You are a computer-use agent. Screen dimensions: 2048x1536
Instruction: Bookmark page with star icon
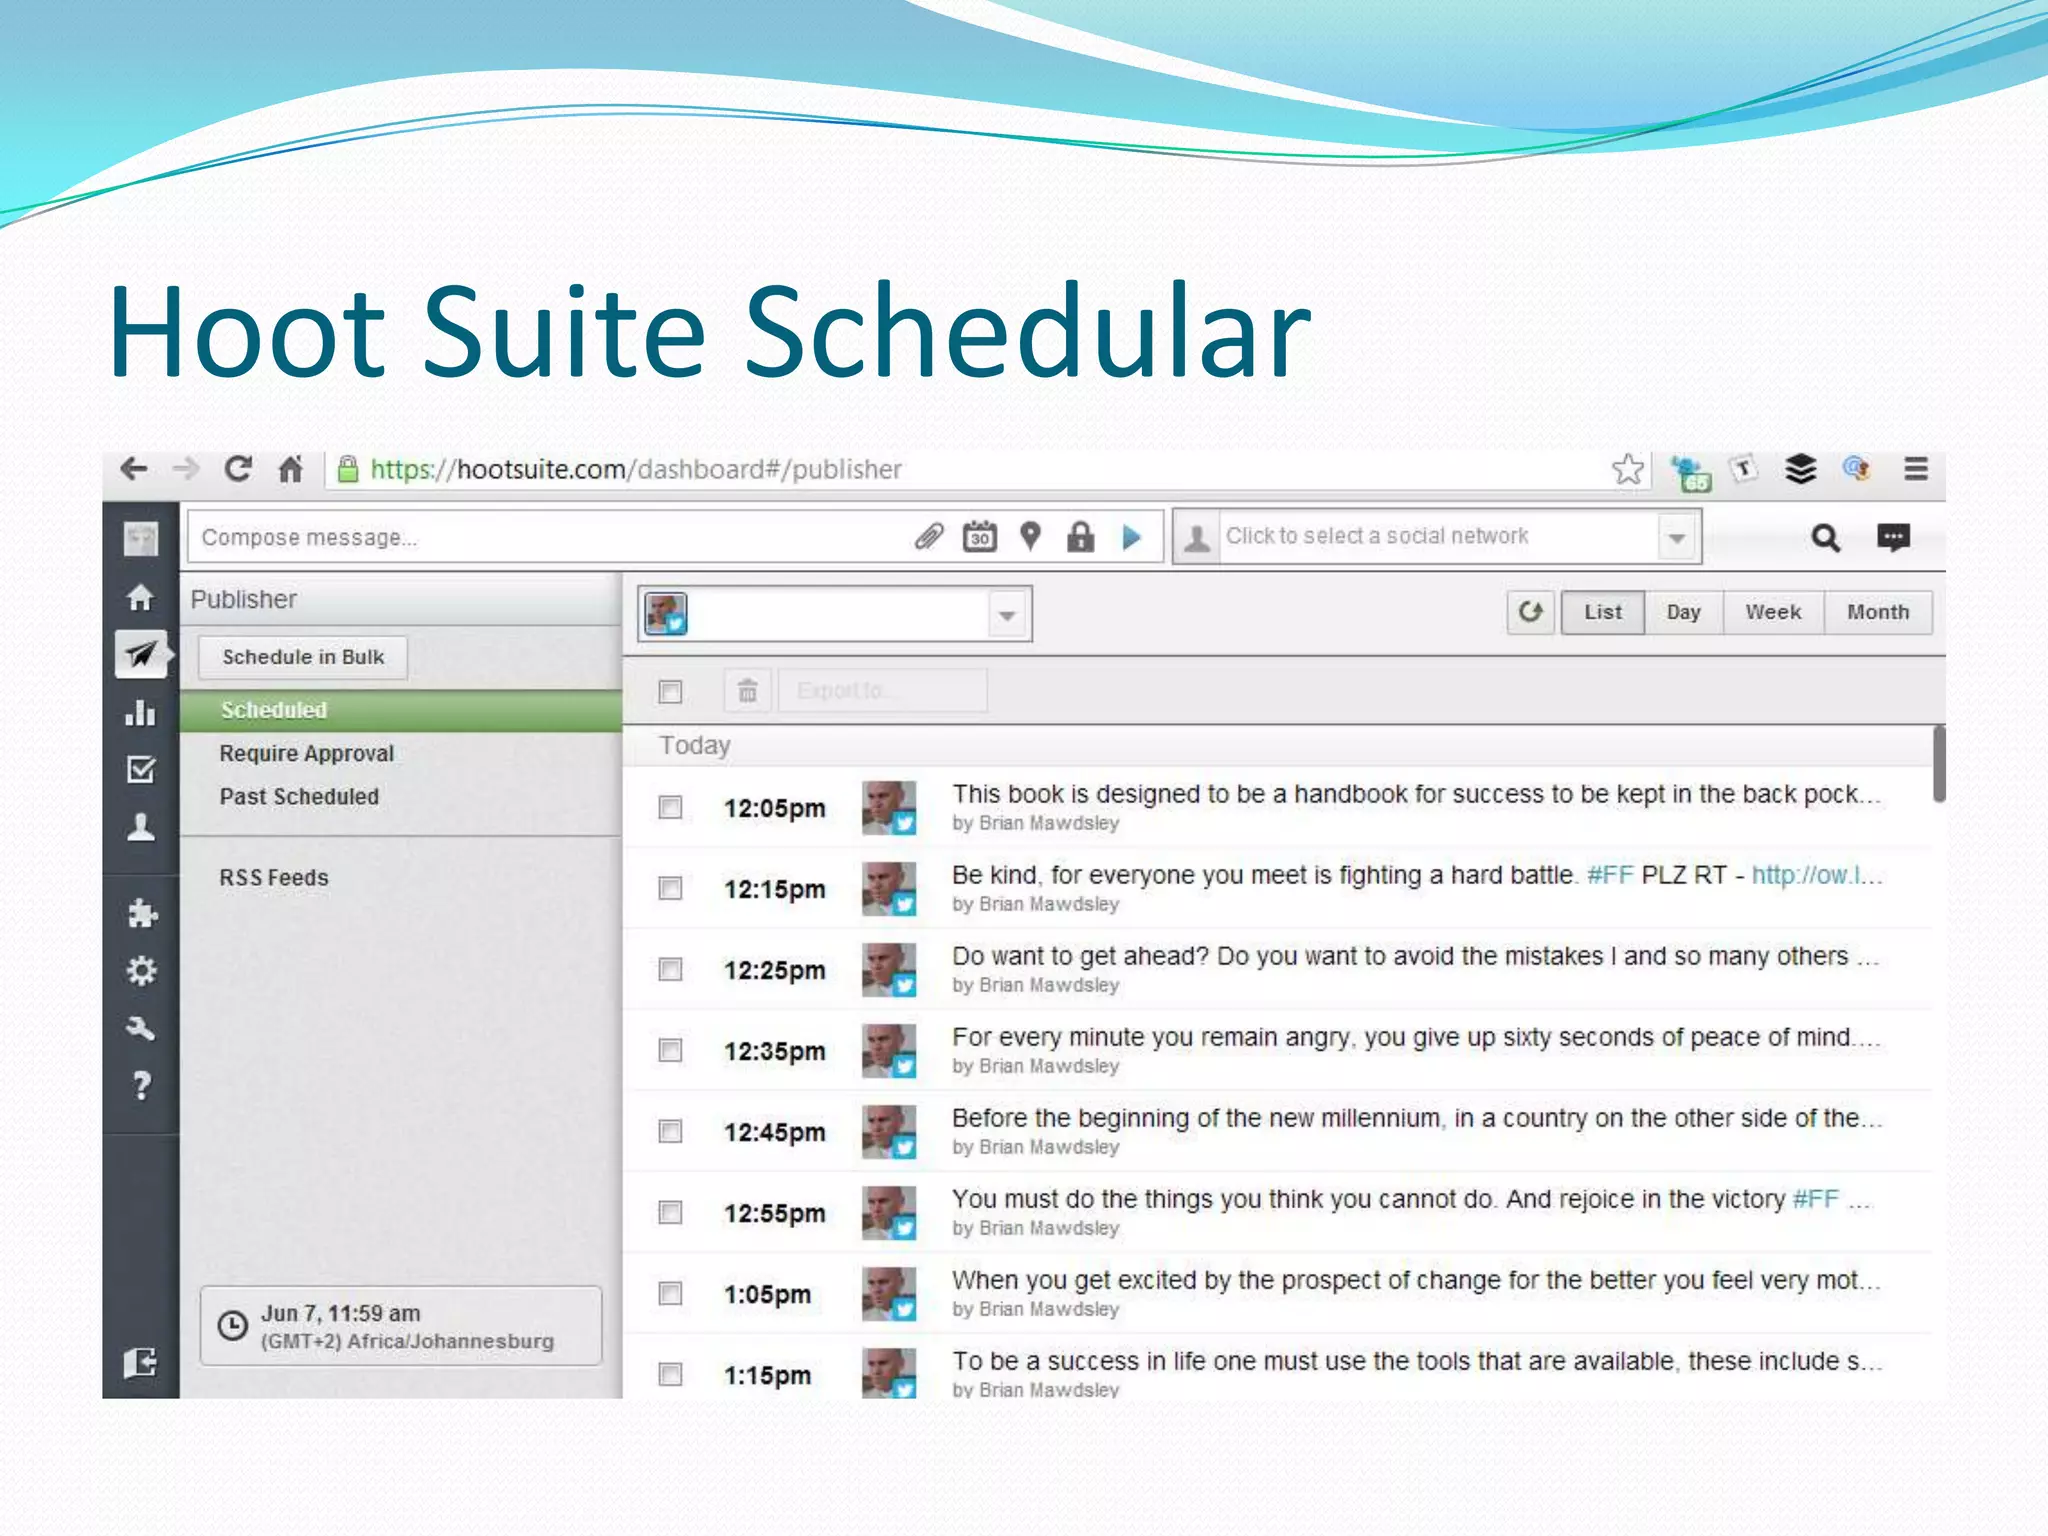pos(1628,469)
